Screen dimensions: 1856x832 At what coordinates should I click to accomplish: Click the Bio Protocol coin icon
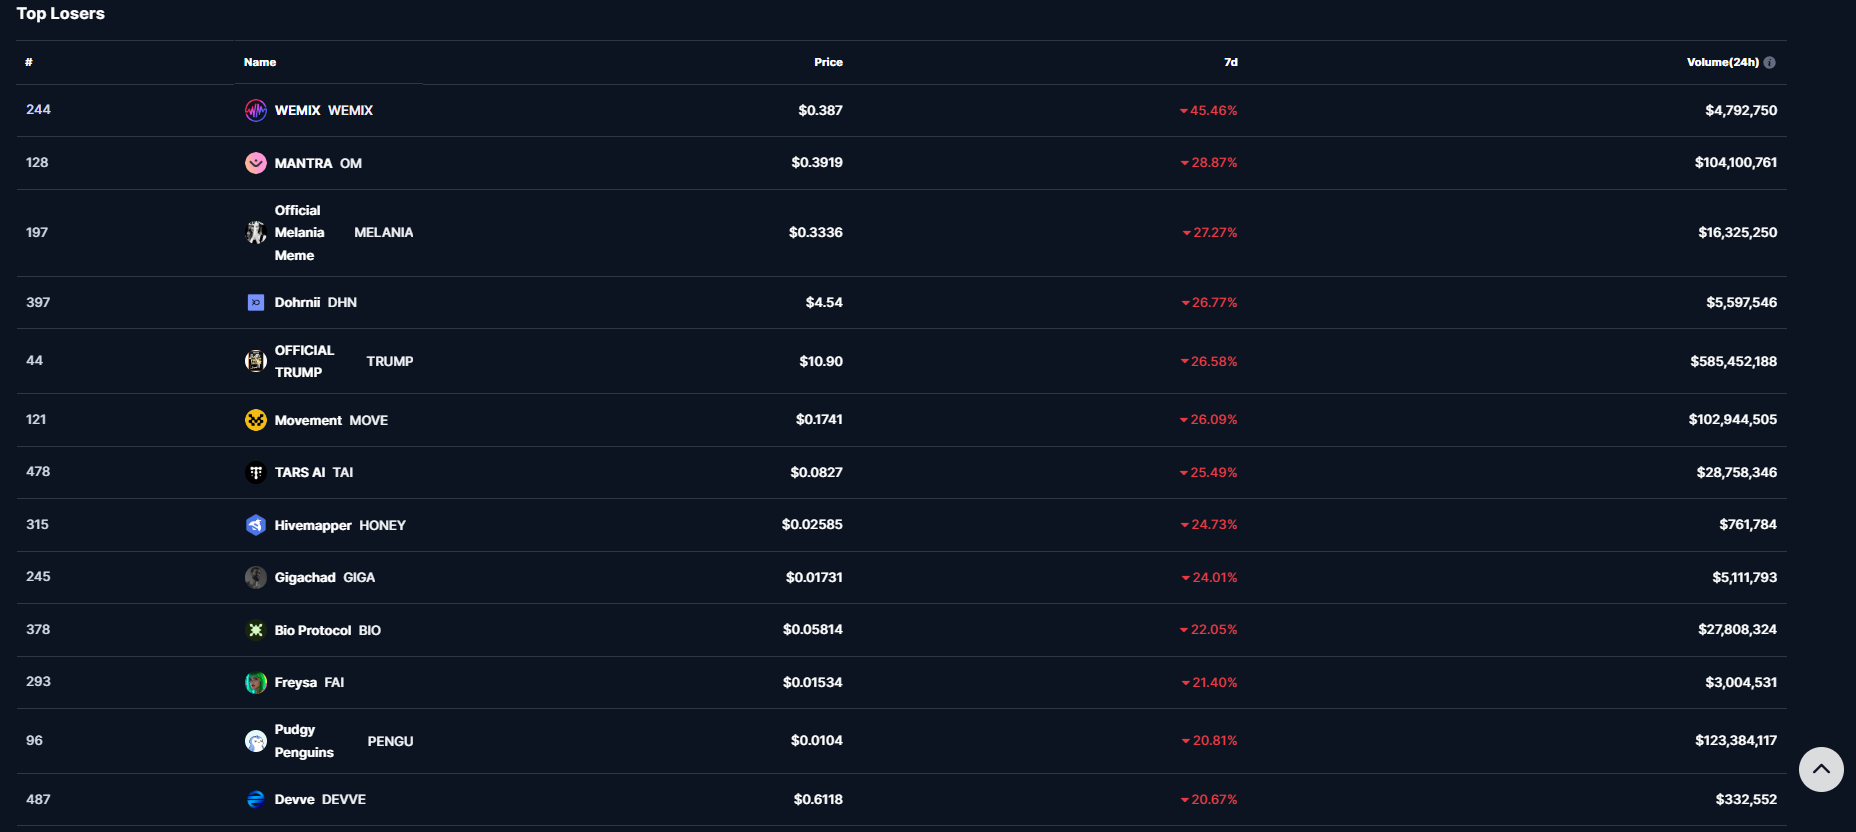click(x=256, y=630)
